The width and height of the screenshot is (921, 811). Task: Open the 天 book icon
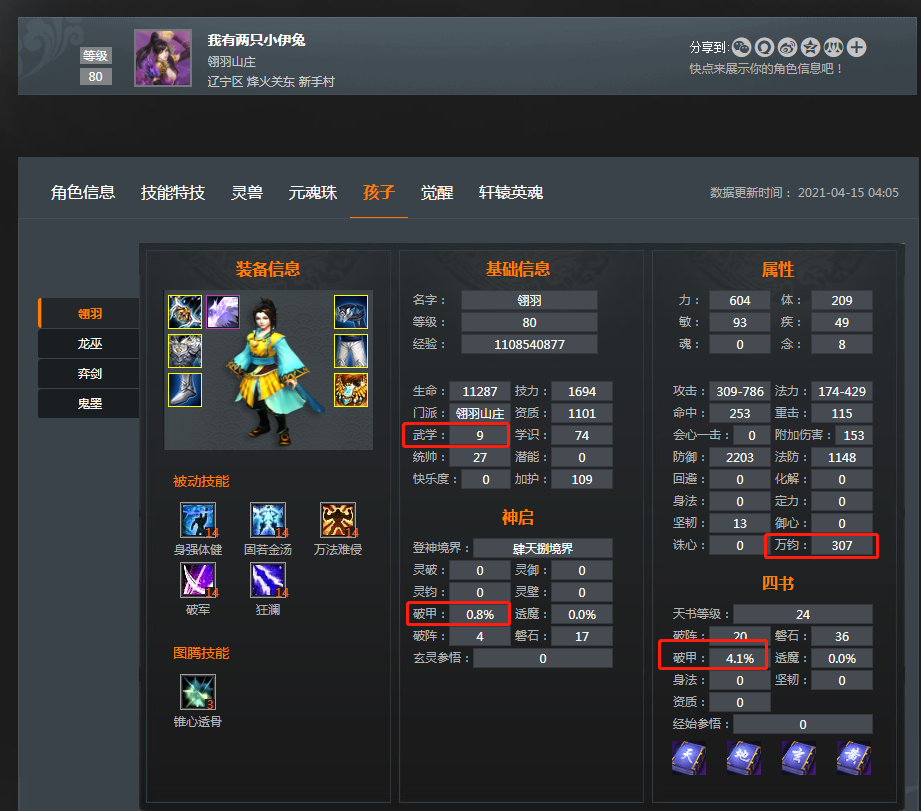[x=688, y=758]
